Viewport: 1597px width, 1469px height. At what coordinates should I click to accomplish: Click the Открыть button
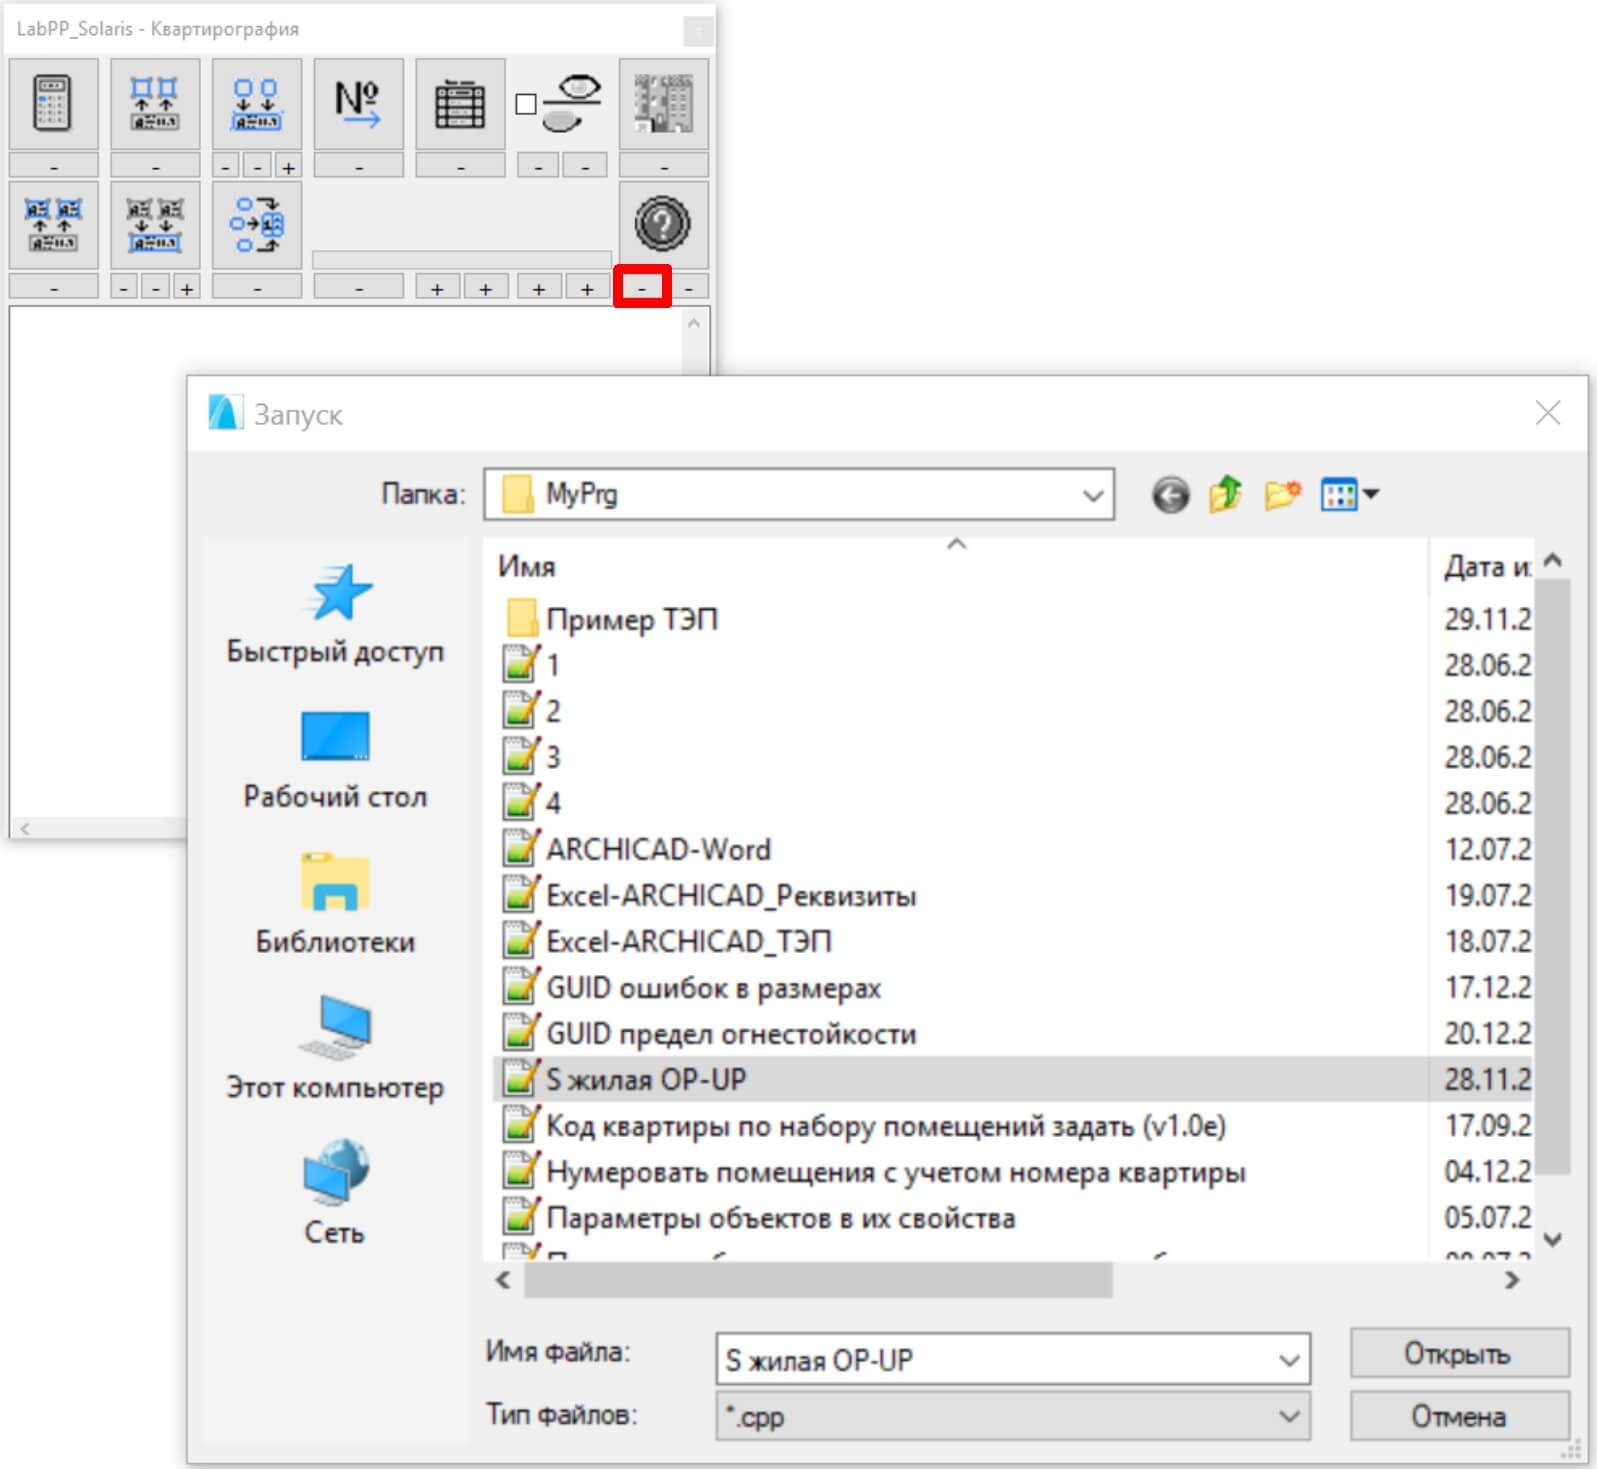click(x=1459, y=1353)
